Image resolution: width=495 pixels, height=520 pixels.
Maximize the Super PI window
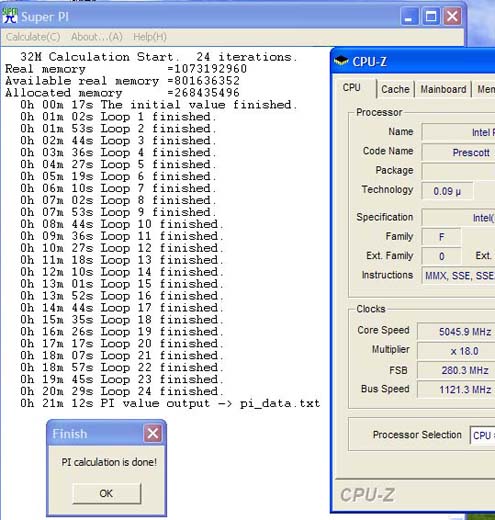pyautogui.click(x=431, y=16)
